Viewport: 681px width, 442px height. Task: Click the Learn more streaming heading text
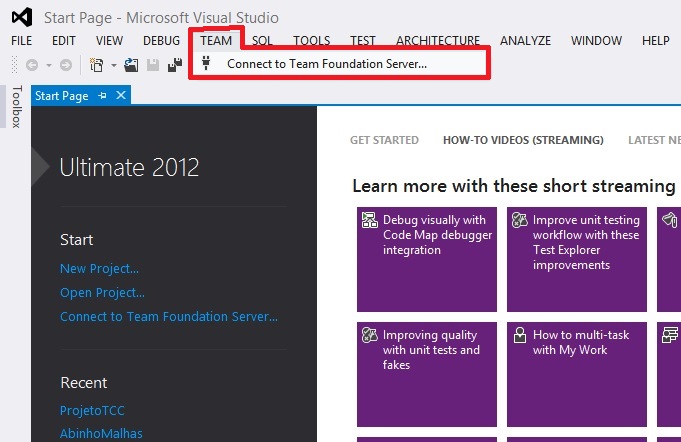tap(514, 186)
